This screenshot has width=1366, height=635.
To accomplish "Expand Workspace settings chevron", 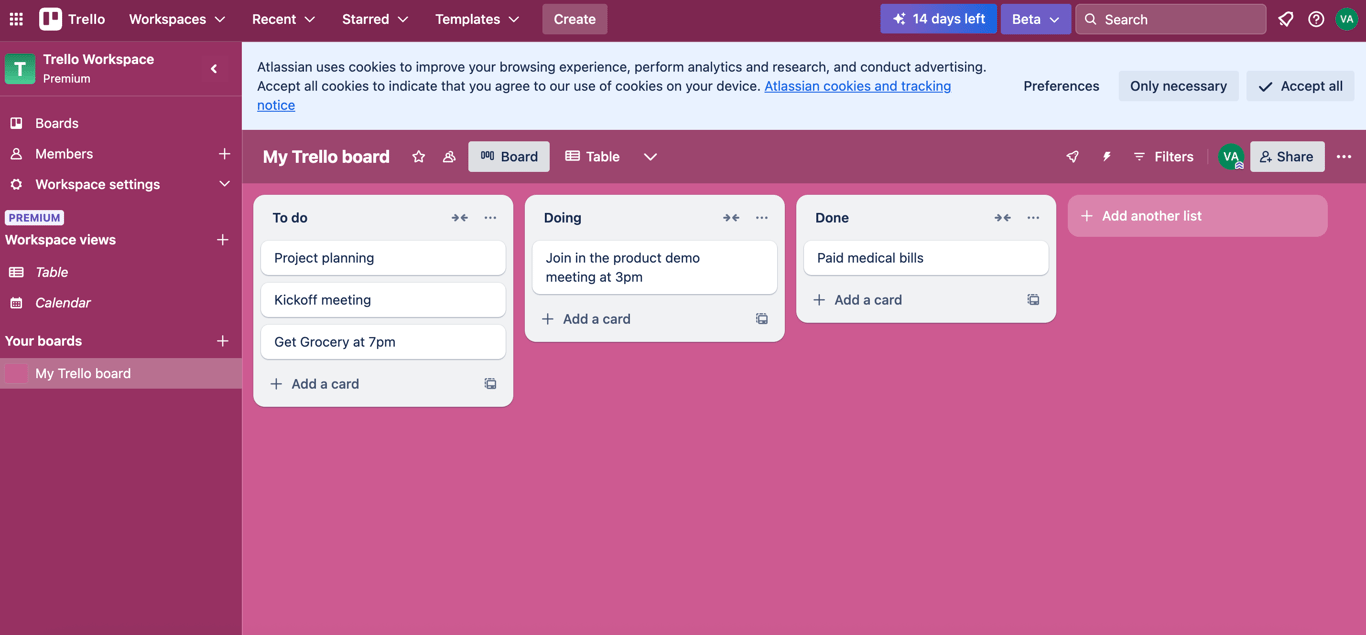I will pyautogui.click(x=224, y=185).
